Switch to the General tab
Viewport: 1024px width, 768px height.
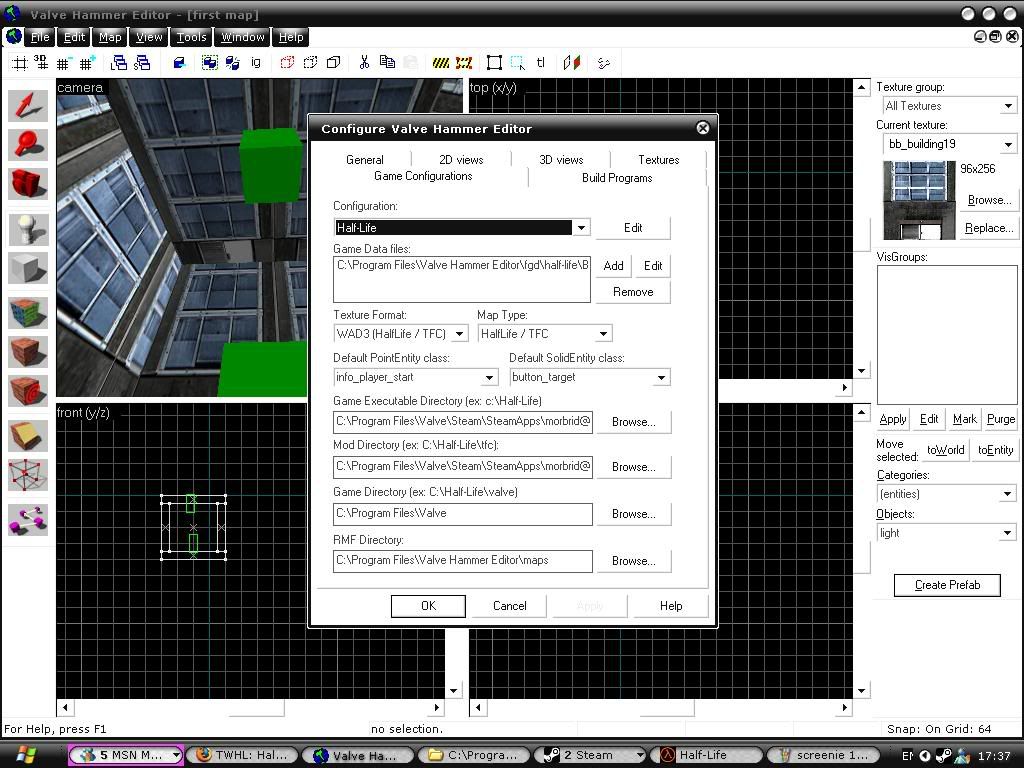coord(364,159)
